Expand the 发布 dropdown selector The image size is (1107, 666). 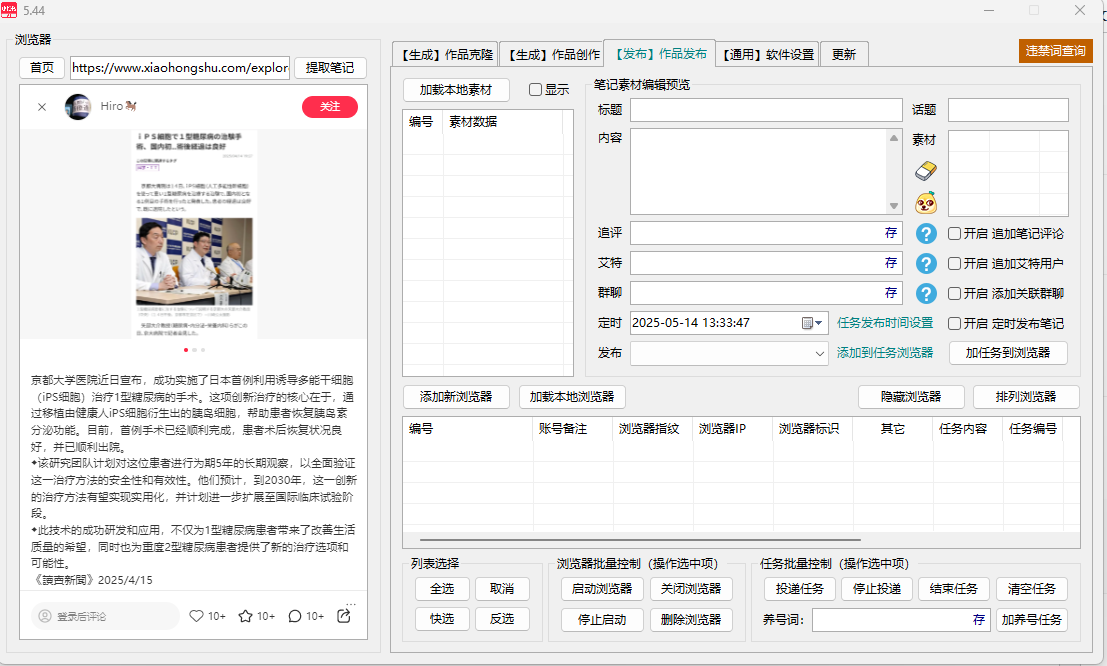point(818,352)
